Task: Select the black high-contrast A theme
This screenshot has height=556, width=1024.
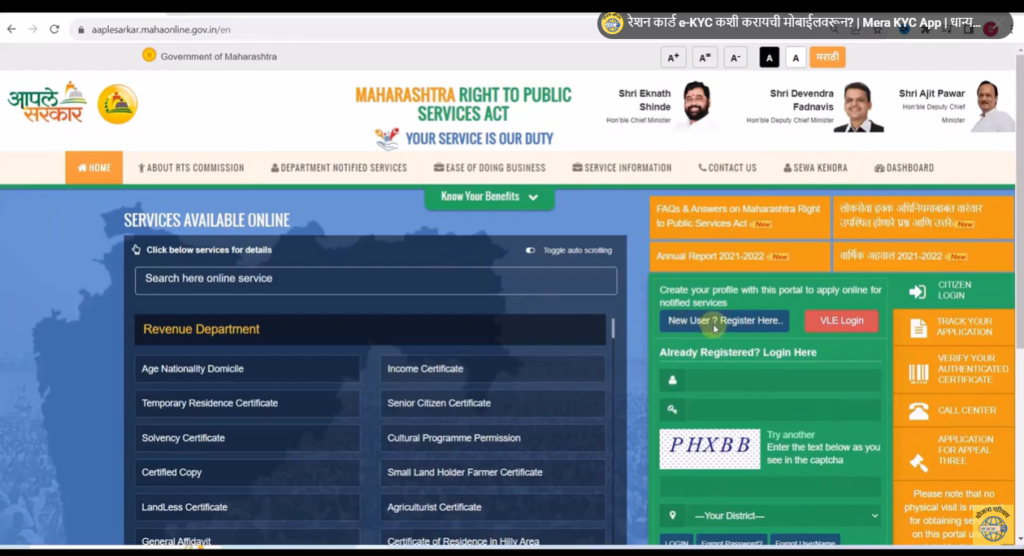Action: pyautogui.click(x=769, y=58)
